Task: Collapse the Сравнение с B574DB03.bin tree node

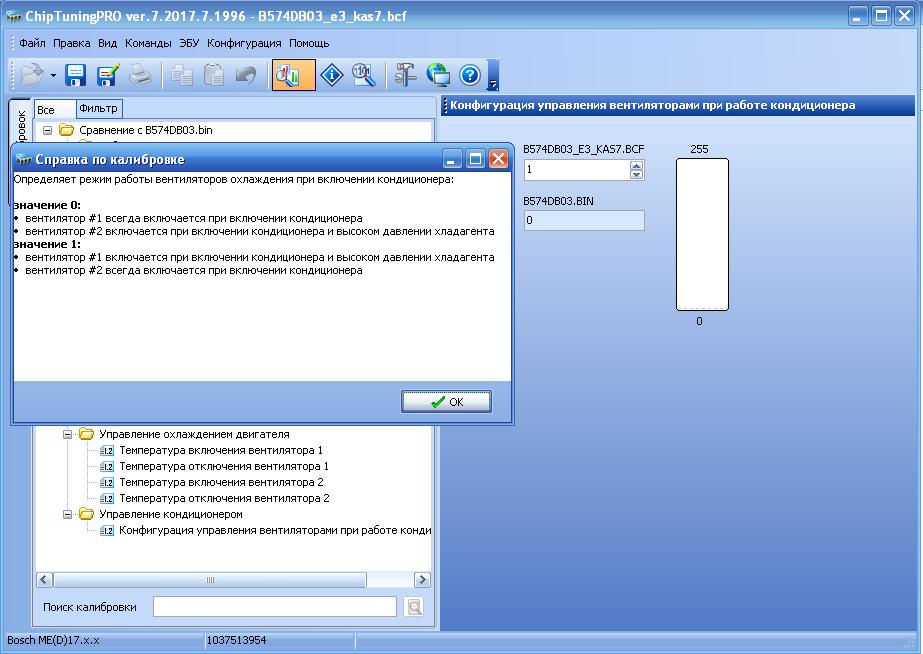Action: pyautogui.click(x=48, y=130)
